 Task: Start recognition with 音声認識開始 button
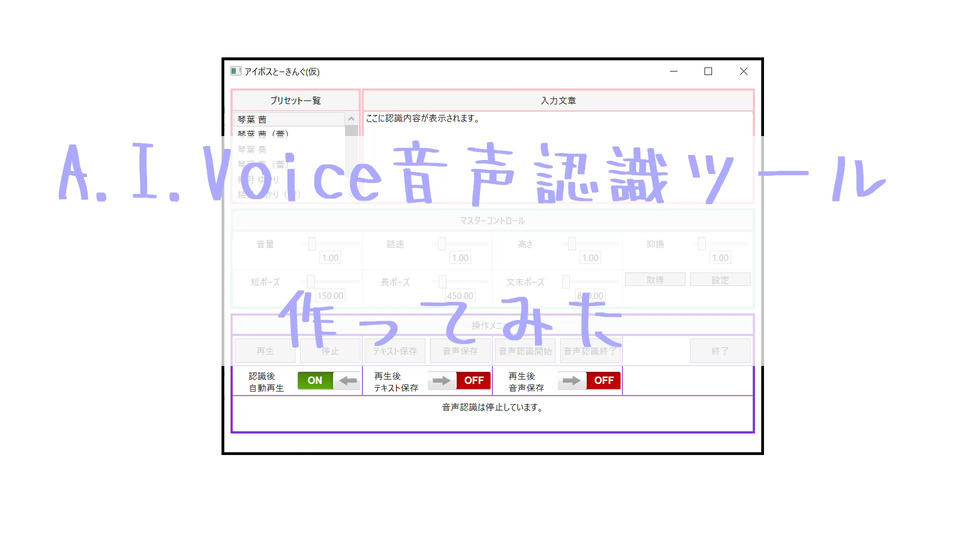(x=525, y=351)
